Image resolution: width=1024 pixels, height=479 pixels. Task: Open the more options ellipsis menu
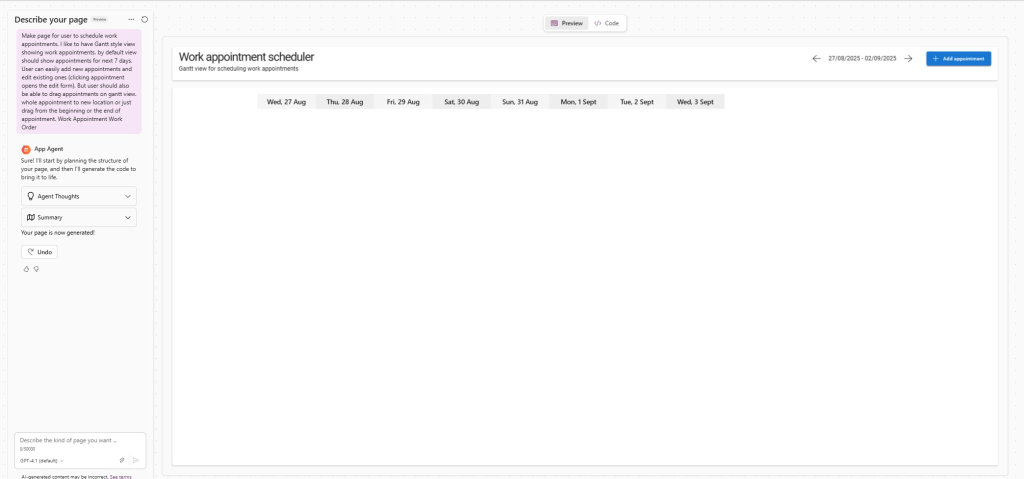[x=131, y=19]
